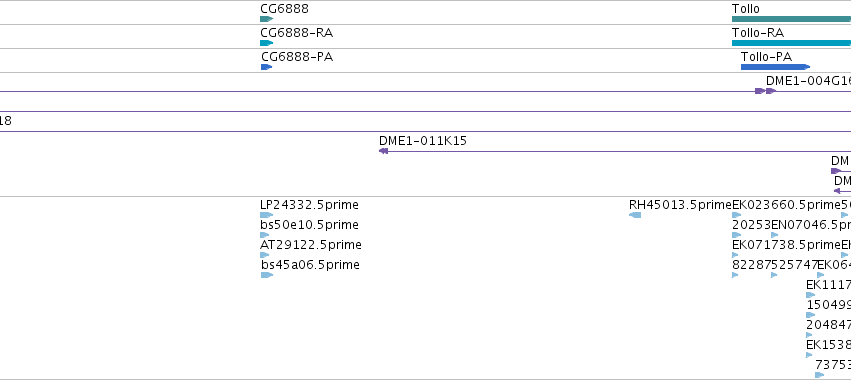The height and width of the screenshot is (380, 851).
Task: Select the Tollo gene bar
Action: (x=791, y=19)
